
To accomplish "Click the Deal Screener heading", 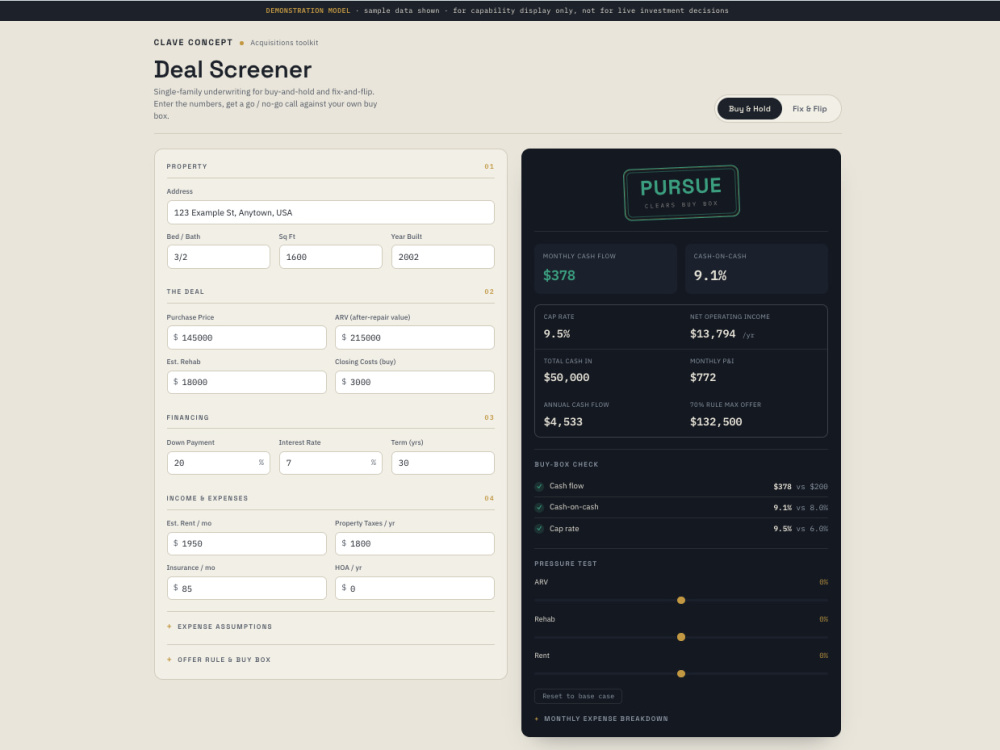I will [233, 70].
